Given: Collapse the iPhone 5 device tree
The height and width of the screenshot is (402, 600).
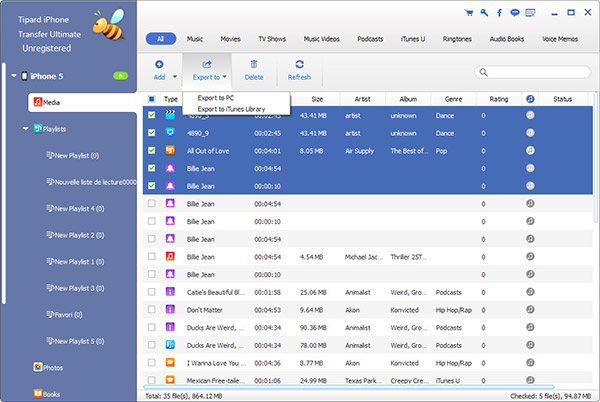Looking at the screenshot, I should pyautogui.click(x=14, y=76).
